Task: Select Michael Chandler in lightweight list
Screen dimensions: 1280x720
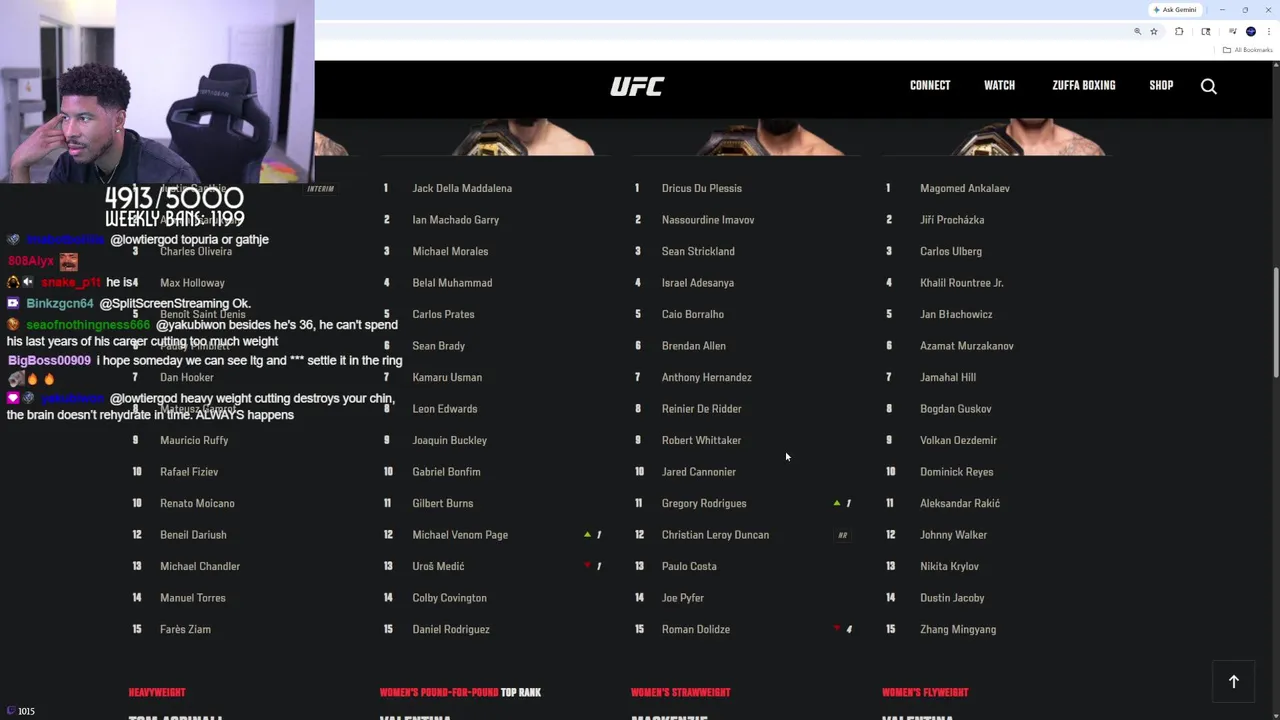Action: 200,566
